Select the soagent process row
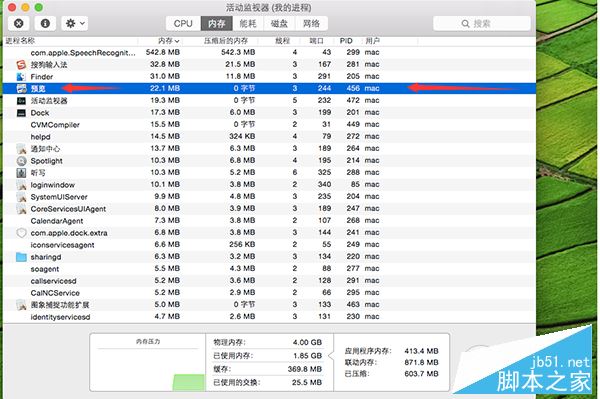This screenshot has width=600, height=399. [269, 269]
